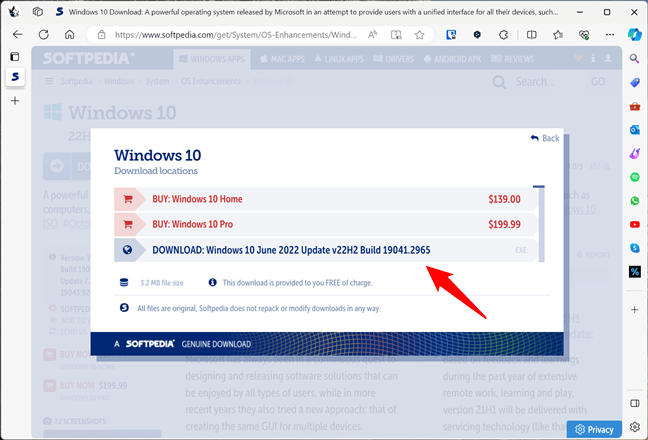
Task: Switch to Mac Apps tab
Action: (283, 59)
